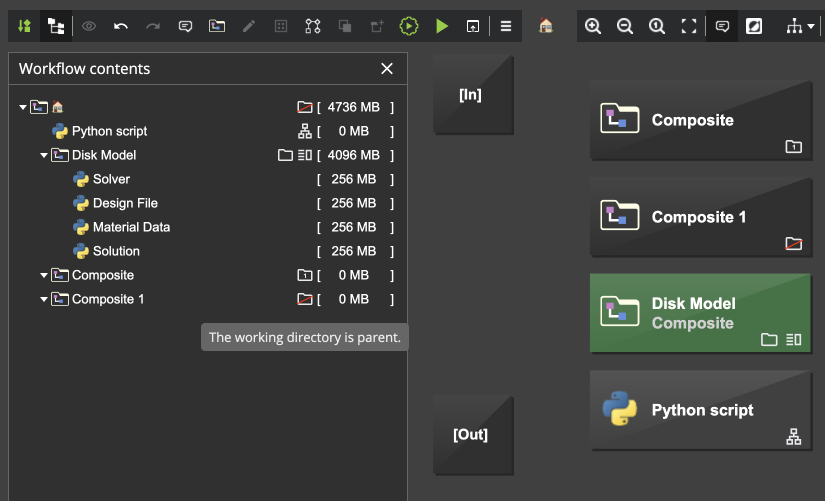This screenshot has width=825, height=501.
Task: Toggle the eye visibility icon in the toolbar
Action: tap(89, 26)
